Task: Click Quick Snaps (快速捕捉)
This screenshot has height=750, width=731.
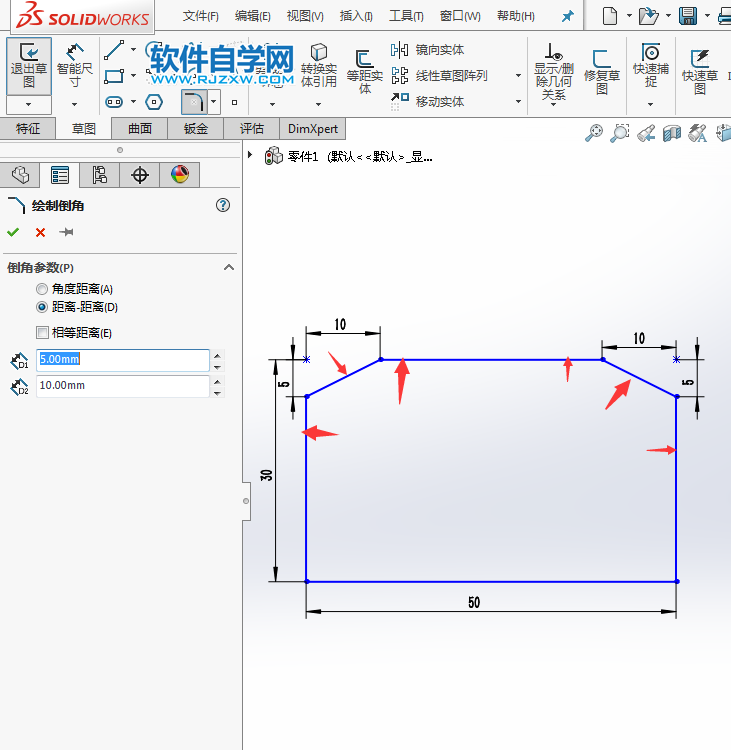Action: [651, 66]
